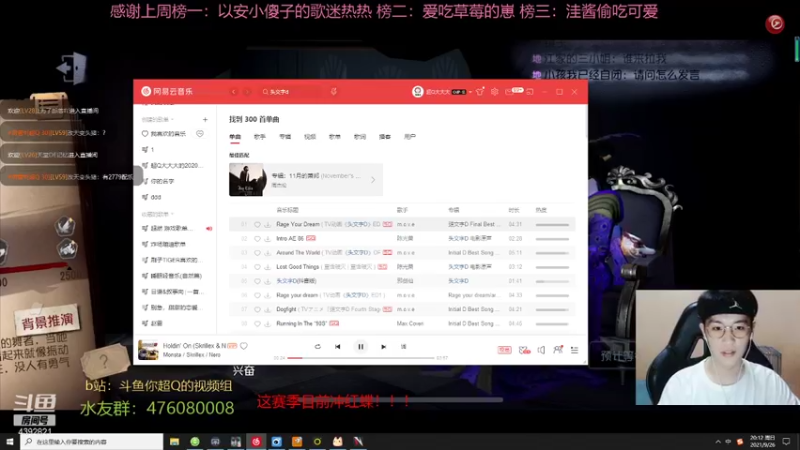
Task: Open the best match album cover
Action: pos(247,180)
